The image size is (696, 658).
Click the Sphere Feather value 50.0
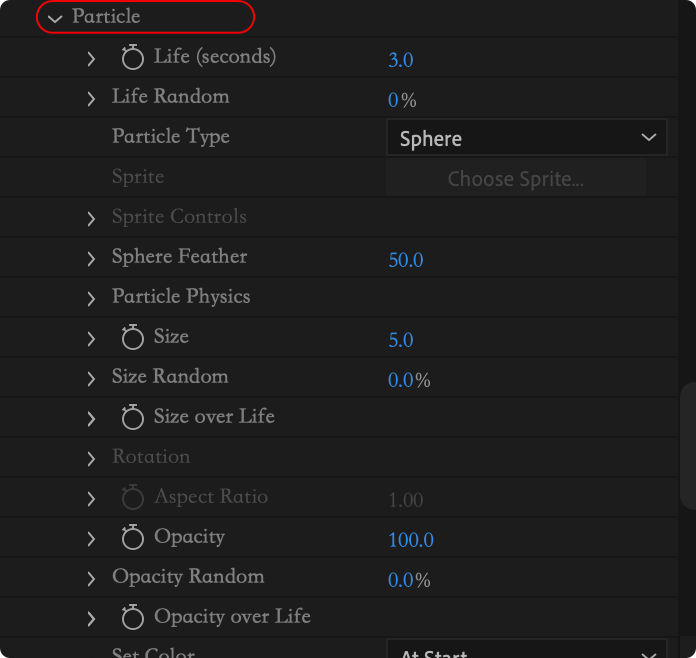[x=406, y=260]
